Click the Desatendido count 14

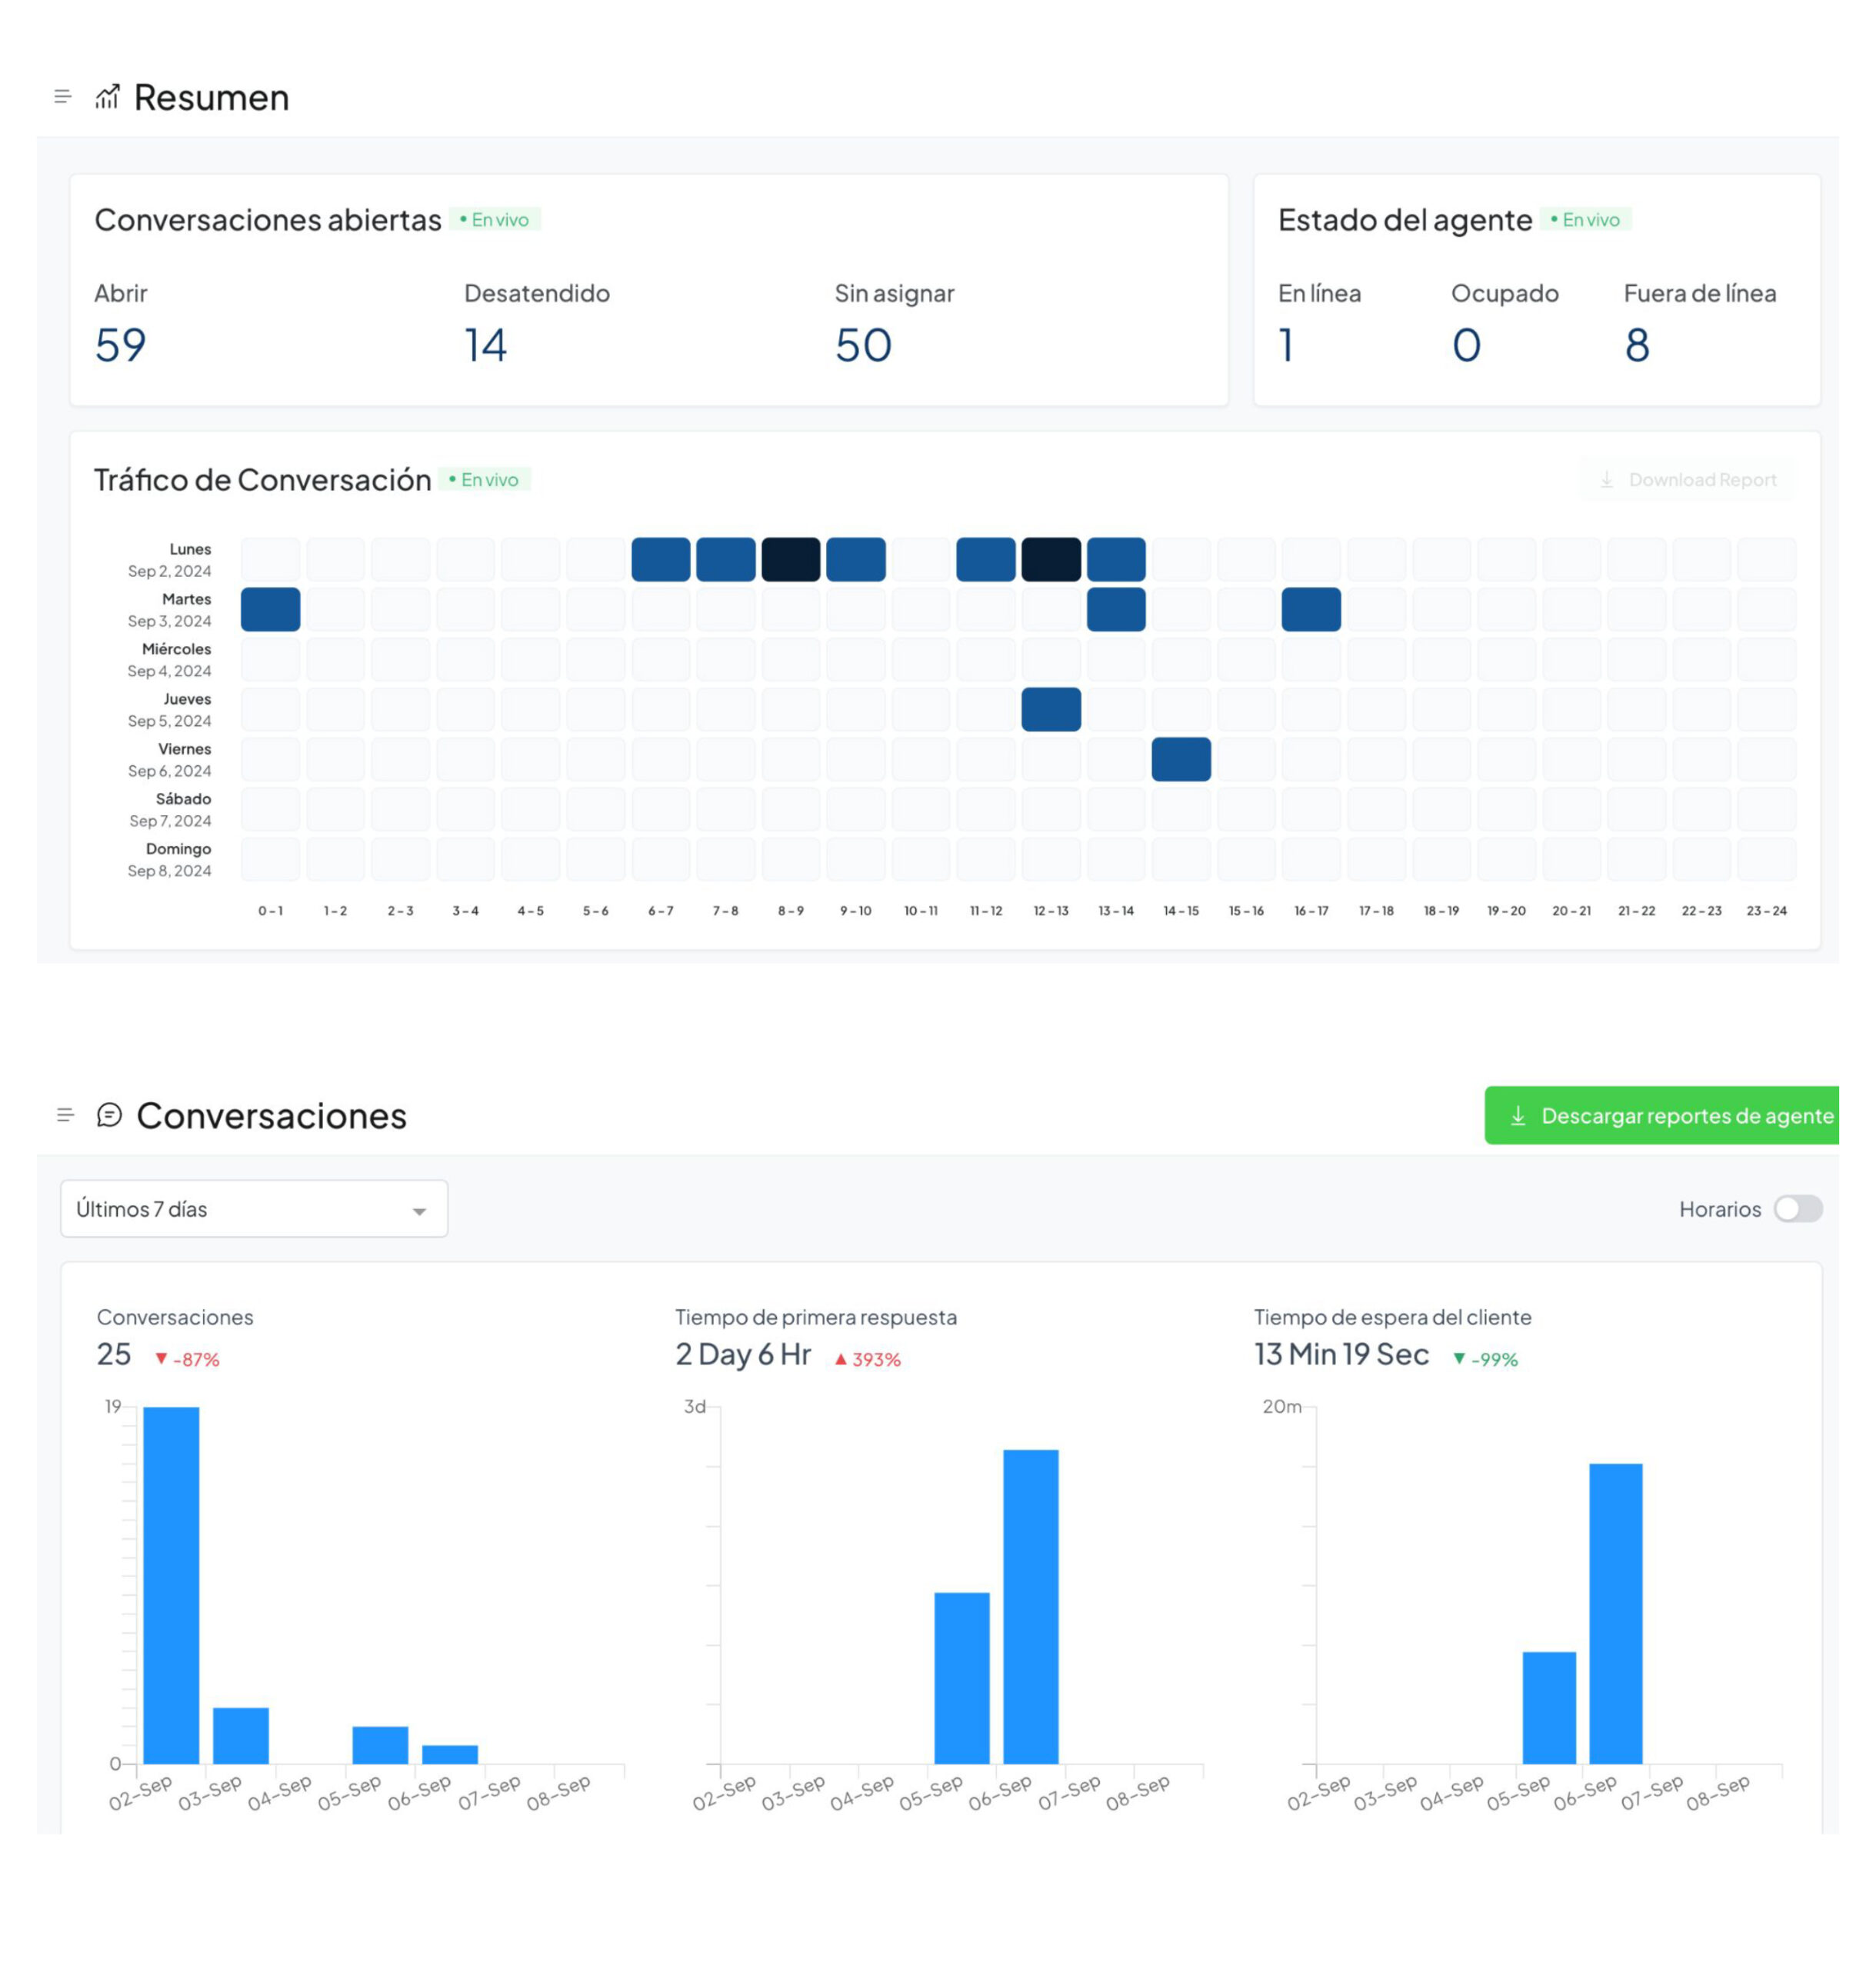[x=485, y=346]
